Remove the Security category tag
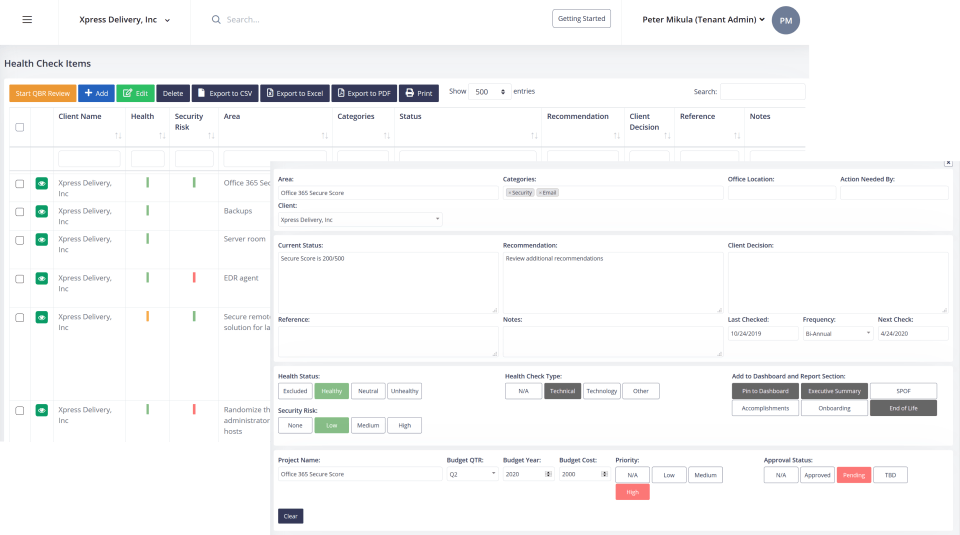This screenshot has height=535, width=960. (509, 193)
